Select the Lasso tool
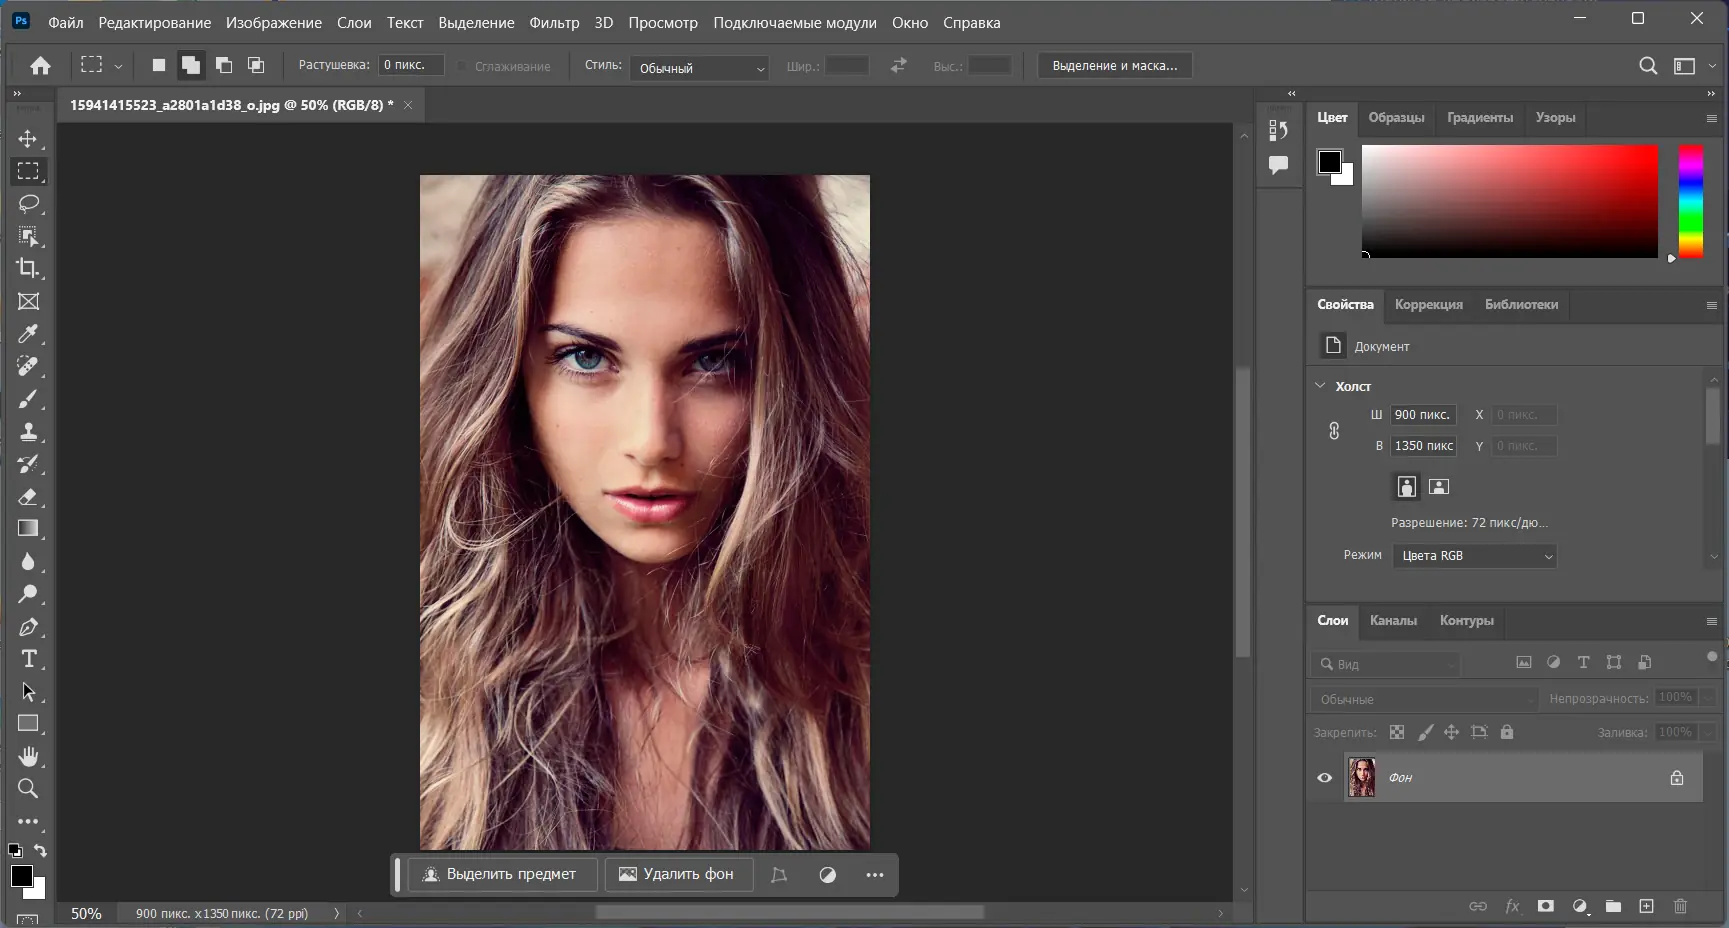The height and width of the screenshot is (928, 1729). pyautogui.click(x=28, y=204)
